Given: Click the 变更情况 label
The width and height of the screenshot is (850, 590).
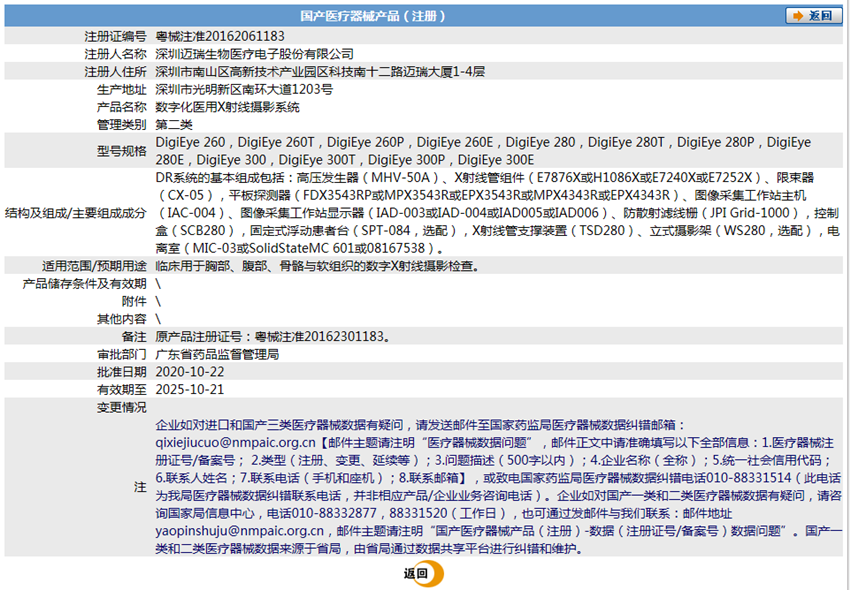Looking at the screenshot, I should click(121, 407).
